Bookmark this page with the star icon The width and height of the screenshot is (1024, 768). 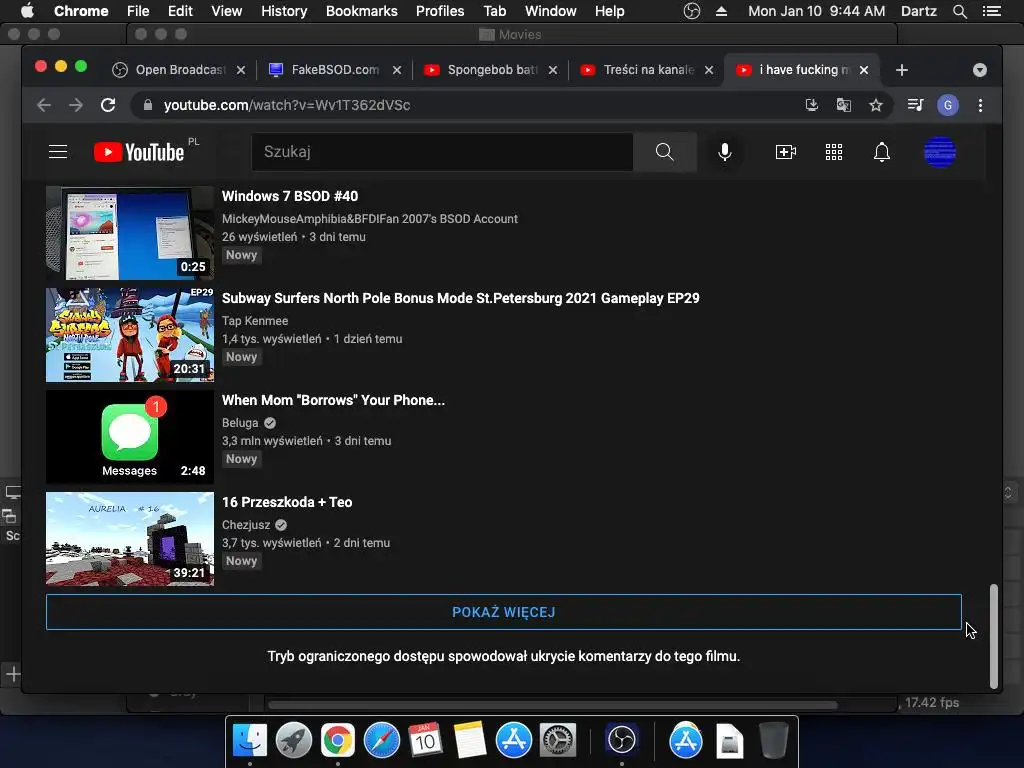coord(876,105)
